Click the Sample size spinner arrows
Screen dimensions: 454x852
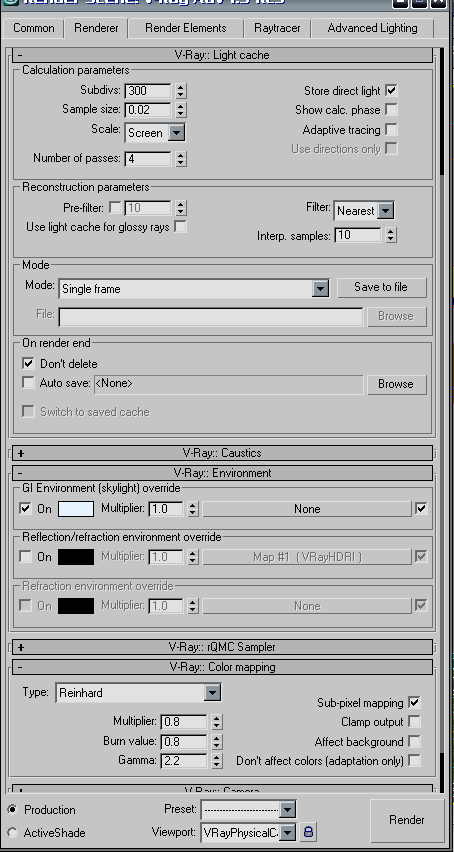[181, 110]
